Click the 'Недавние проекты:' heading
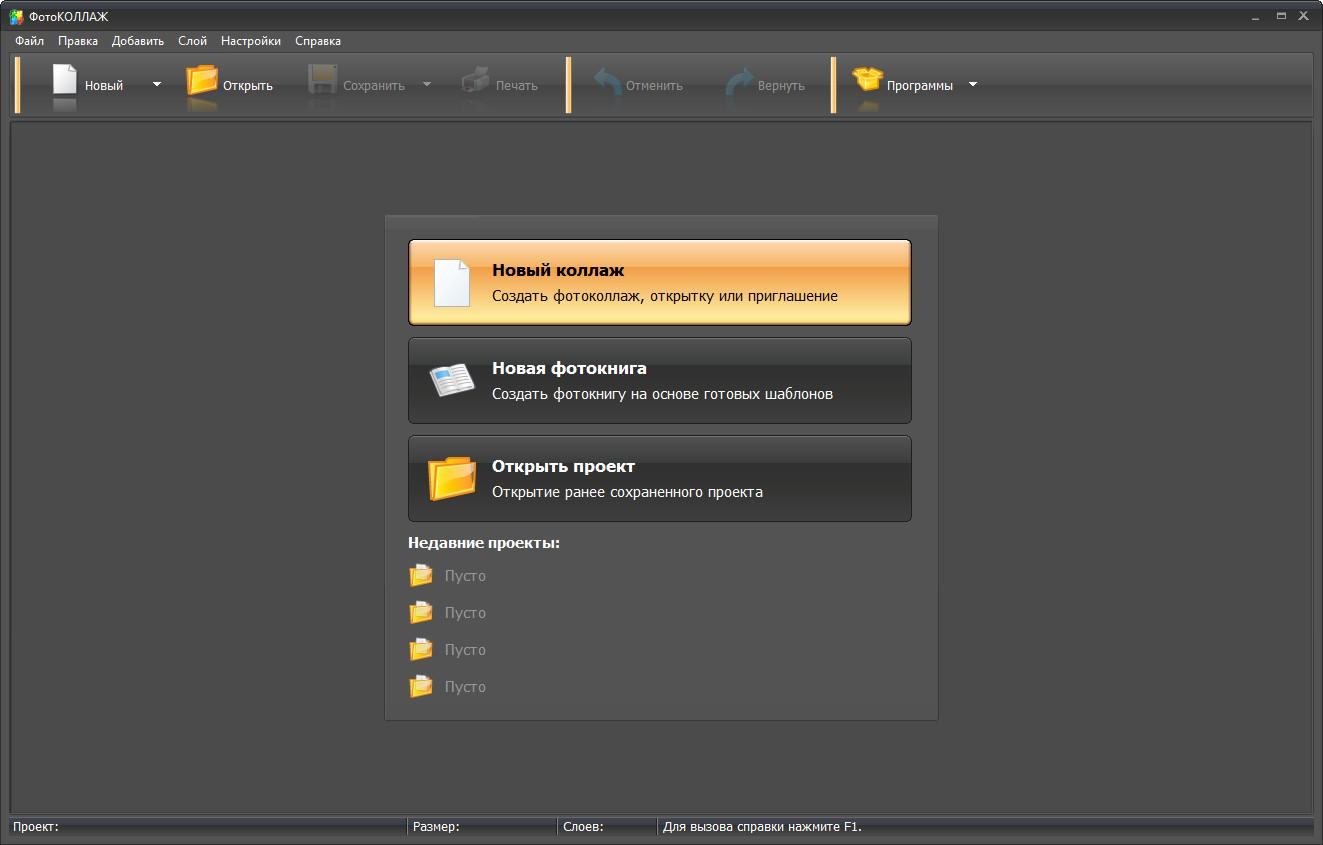 (484, 543)
